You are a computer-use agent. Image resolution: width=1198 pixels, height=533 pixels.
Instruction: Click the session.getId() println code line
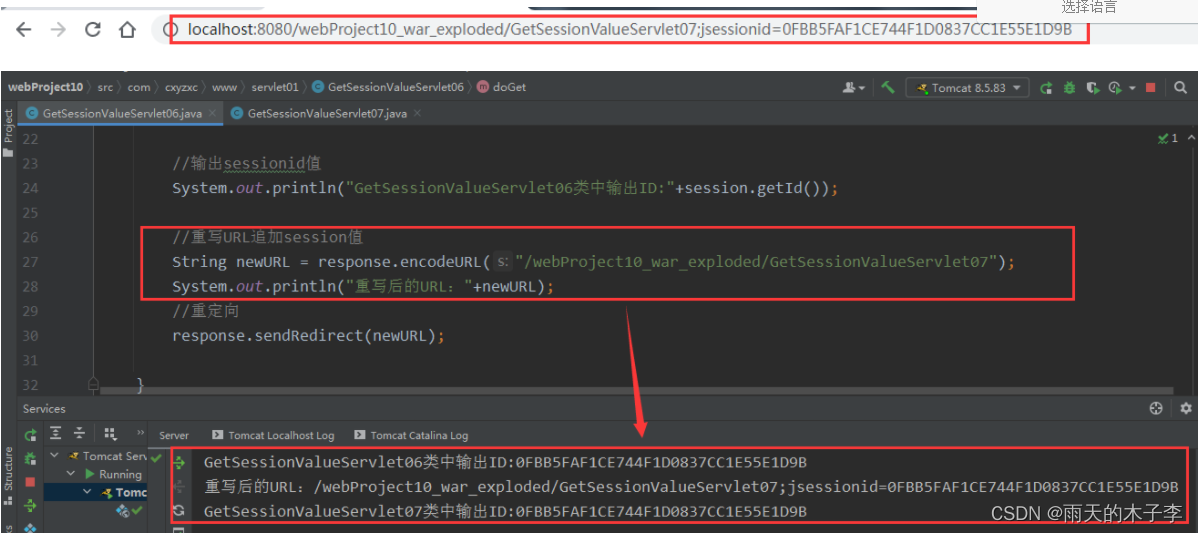click(505, 188)
